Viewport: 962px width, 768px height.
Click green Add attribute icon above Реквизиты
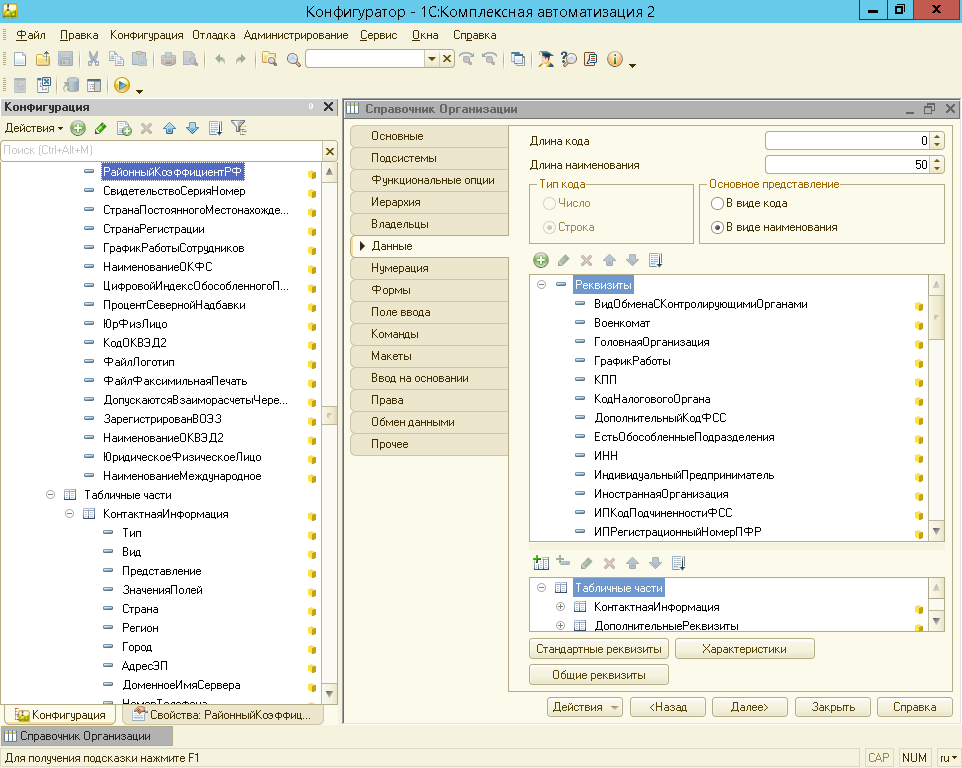point(541,260)
